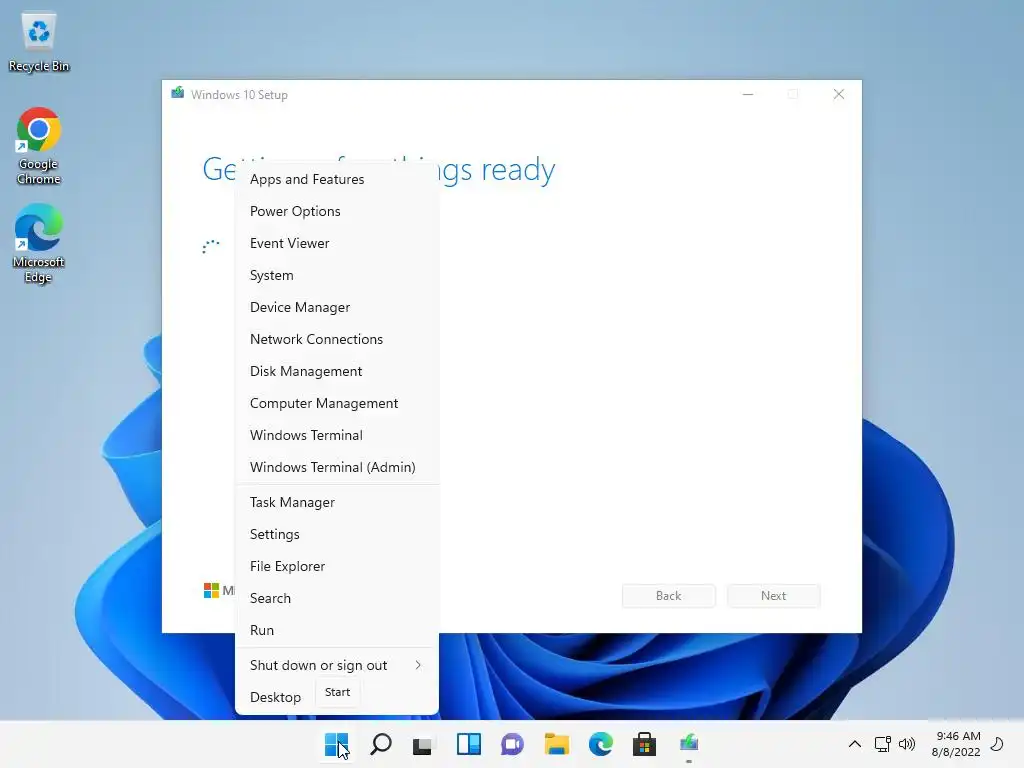
Task: Open Task View icon on taskbar
Action: pos(423,744)
